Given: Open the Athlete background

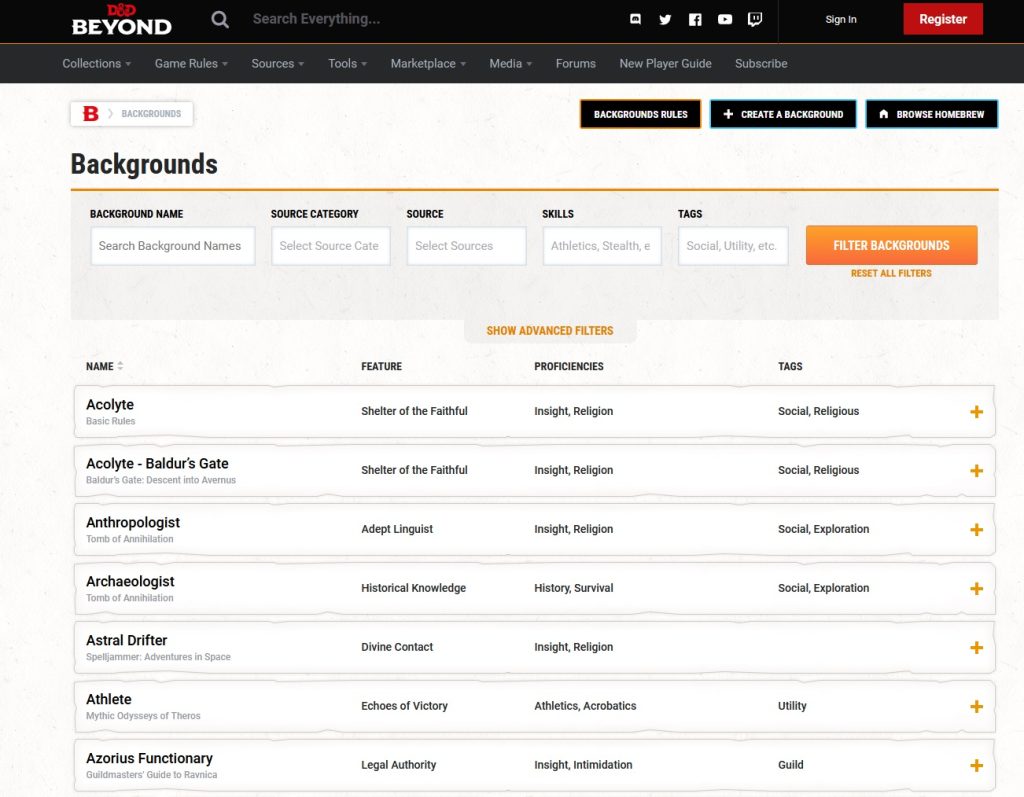Looking at the screenshot, I should tap(108, 699).
